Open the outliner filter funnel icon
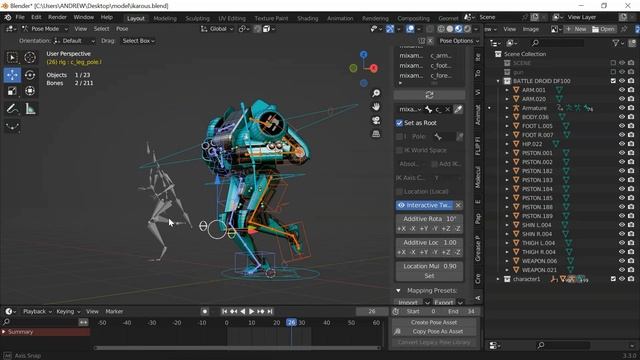640x360 pixels. pos(616,43)
